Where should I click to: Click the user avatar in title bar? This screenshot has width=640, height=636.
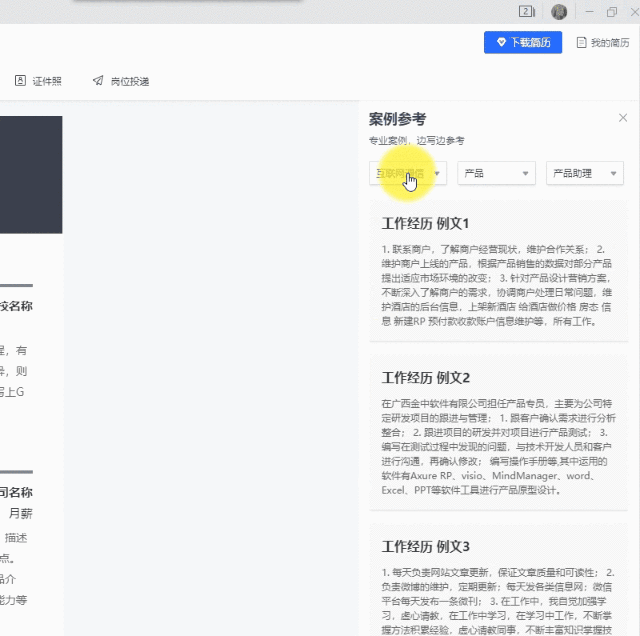[559, 12]
